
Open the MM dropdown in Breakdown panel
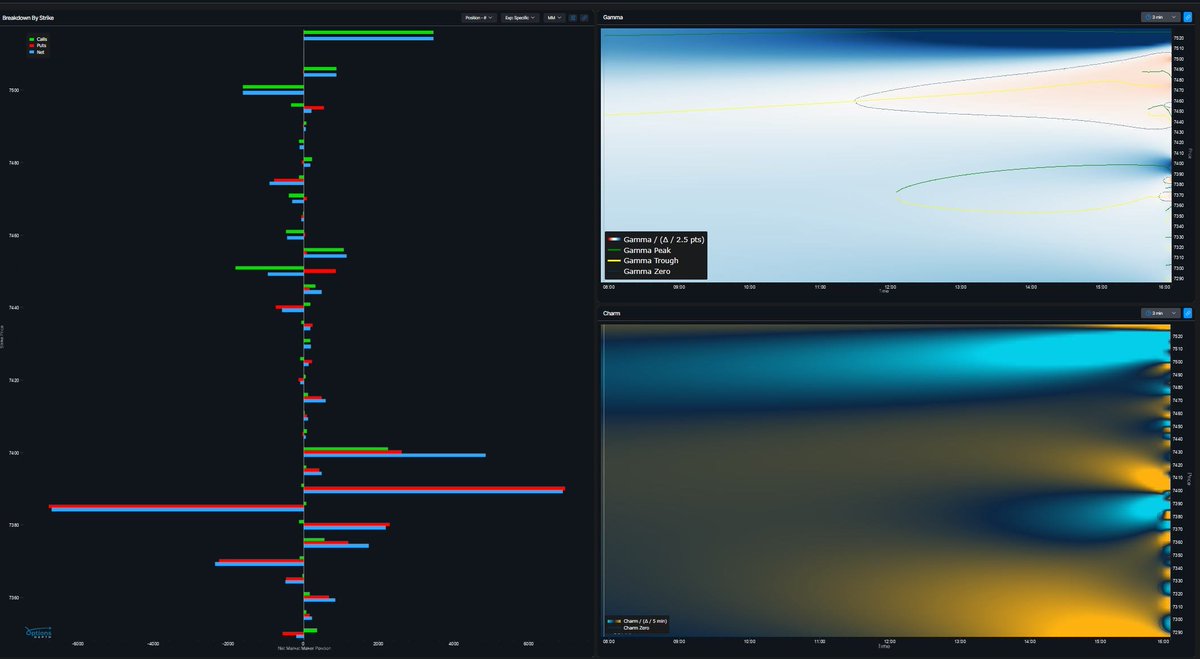554,18
